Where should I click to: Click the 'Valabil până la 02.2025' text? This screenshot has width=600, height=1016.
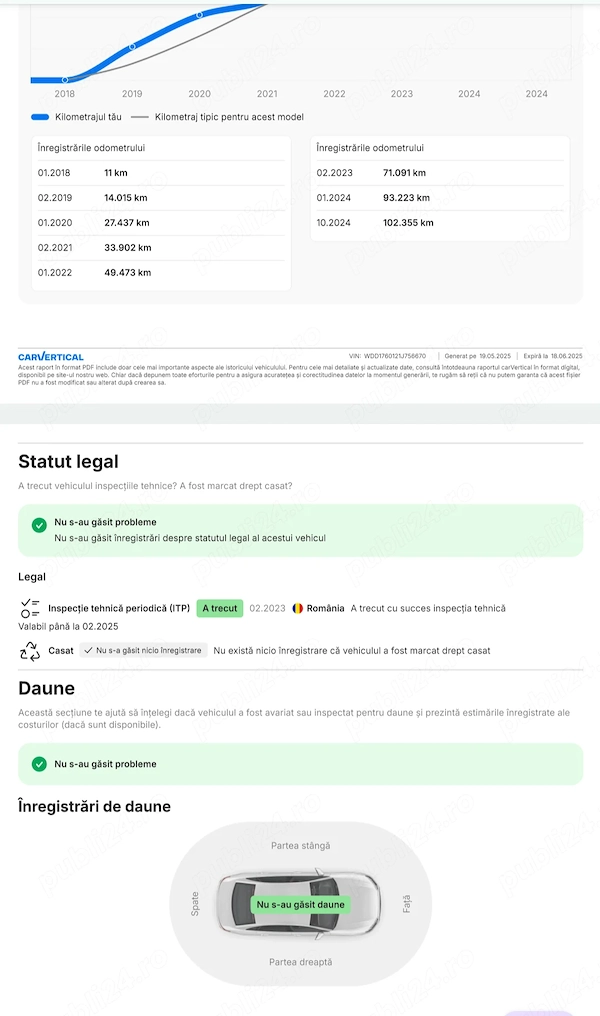(68, 627)
